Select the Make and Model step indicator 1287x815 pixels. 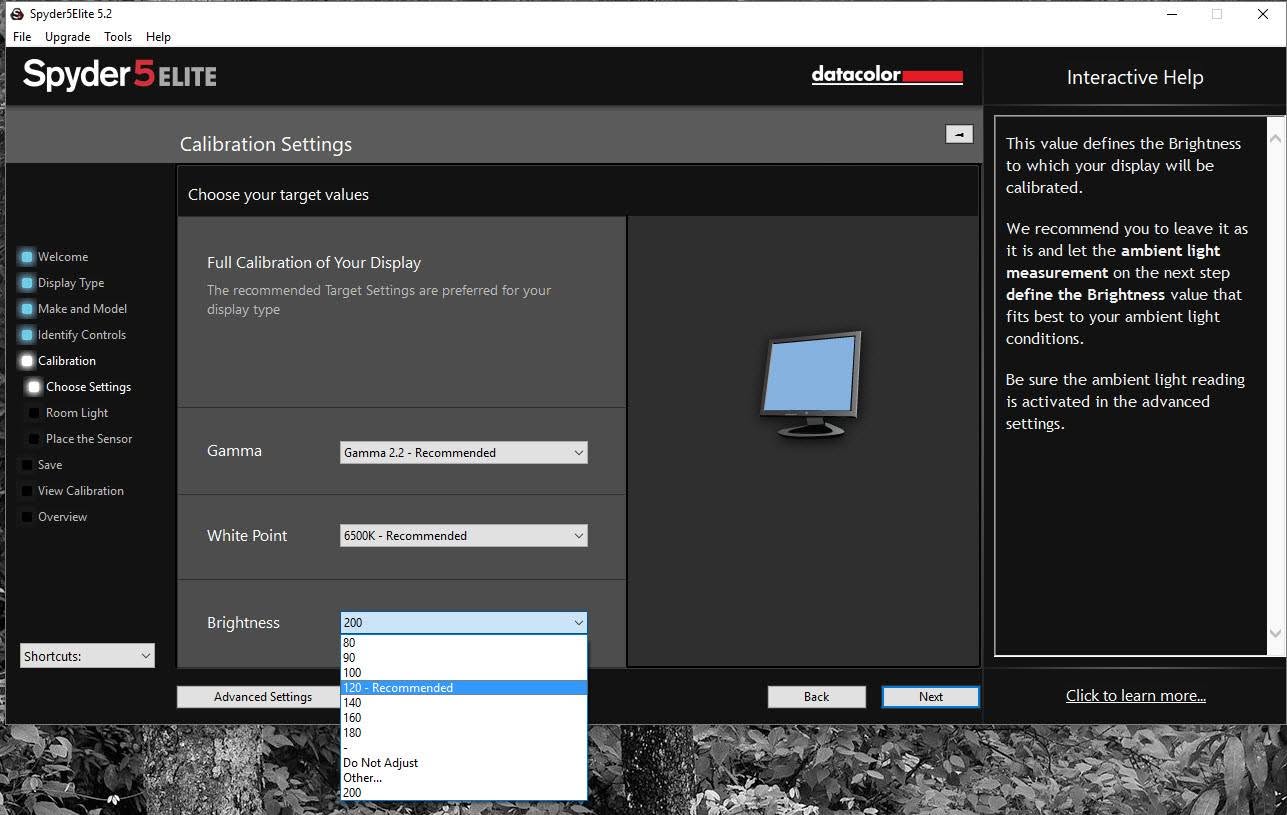[27, 309]
